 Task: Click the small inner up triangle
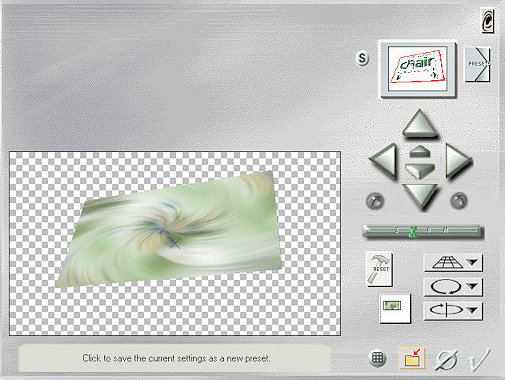420,152
